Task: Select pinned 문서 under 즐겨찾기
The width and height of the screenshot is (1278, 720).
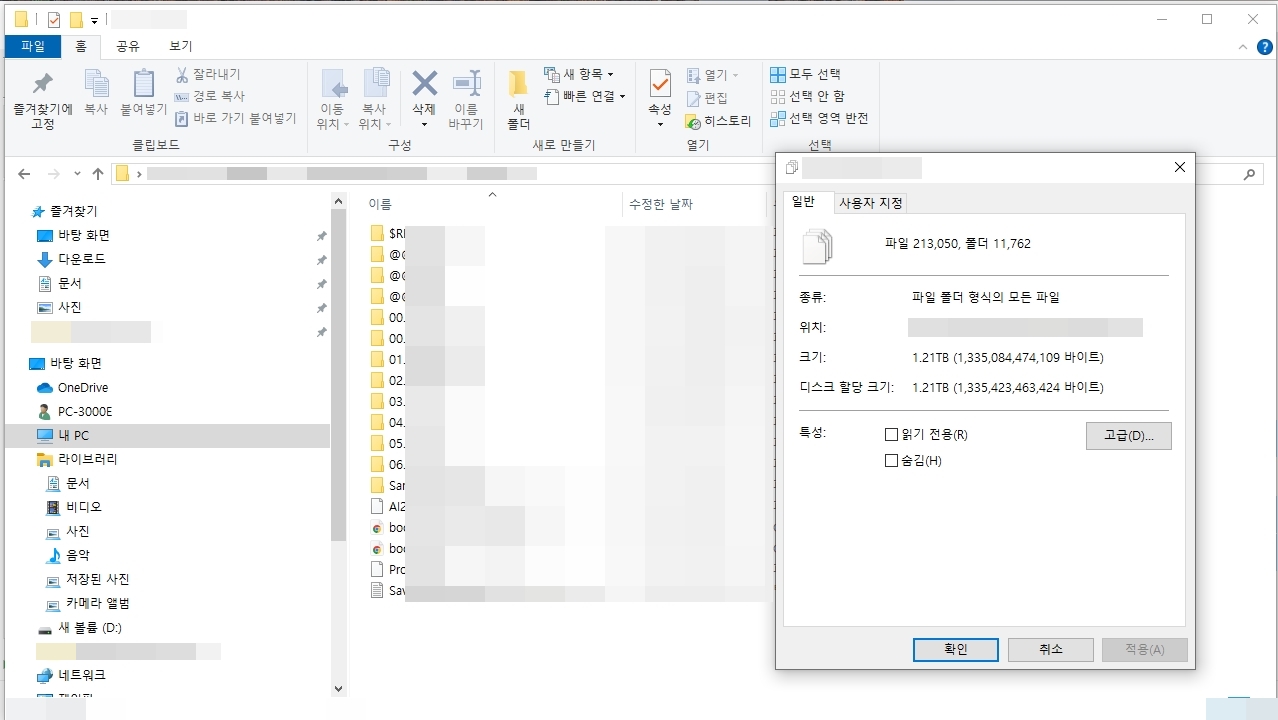Action: click(69, 284)
